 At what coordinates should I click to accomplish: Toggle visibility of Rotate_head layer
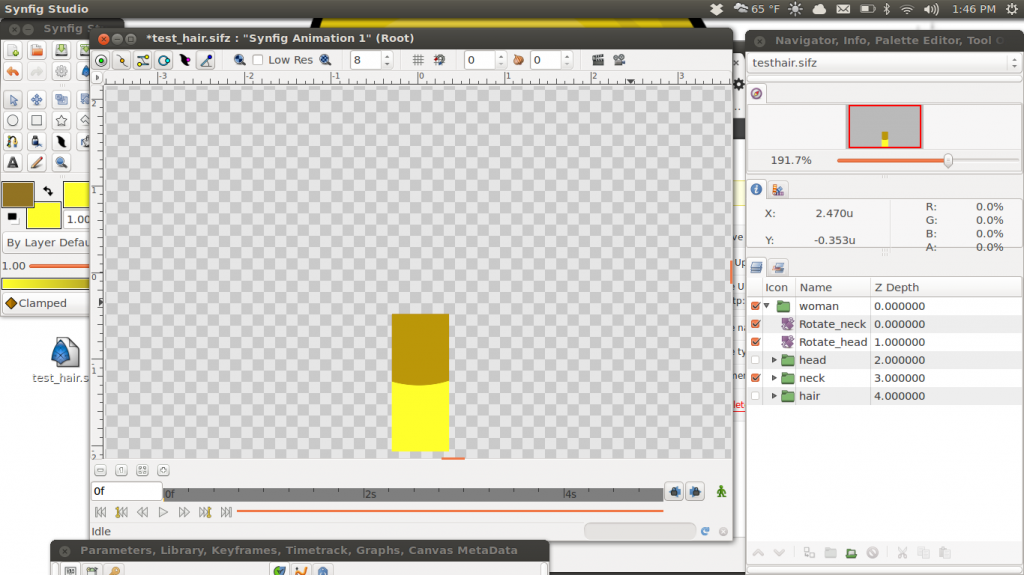pos(756,342)
